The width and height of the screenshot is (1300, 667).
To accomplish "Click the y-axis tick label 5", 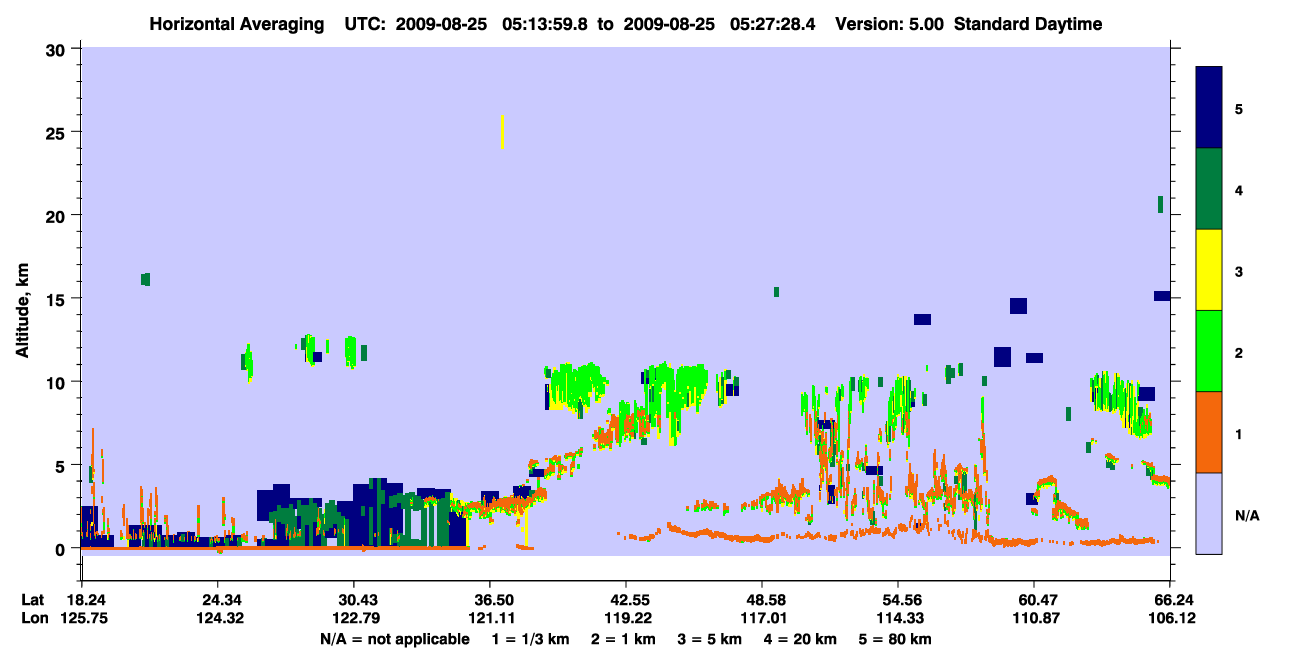I will tap(62, 465).
